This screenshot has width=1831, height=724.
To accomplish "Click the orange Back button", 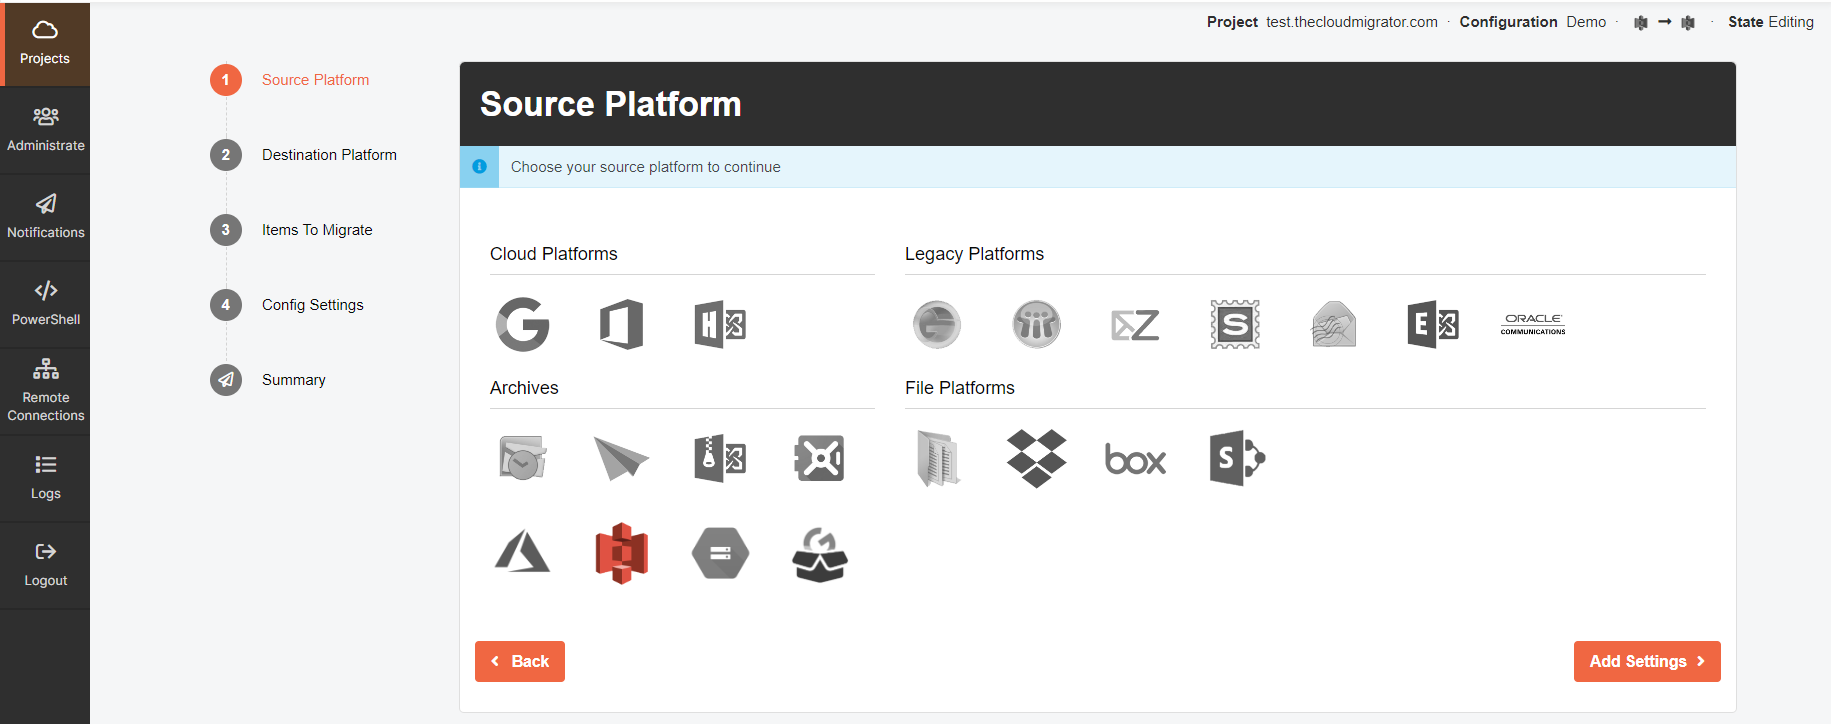I will point(520,662).
